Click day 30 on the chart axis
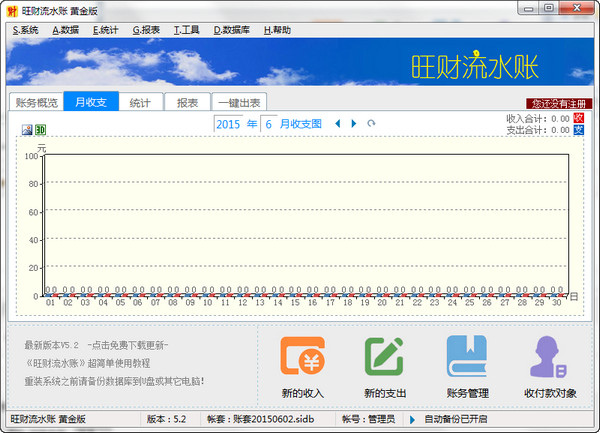The image size is (600, 433). pos(557,303)
